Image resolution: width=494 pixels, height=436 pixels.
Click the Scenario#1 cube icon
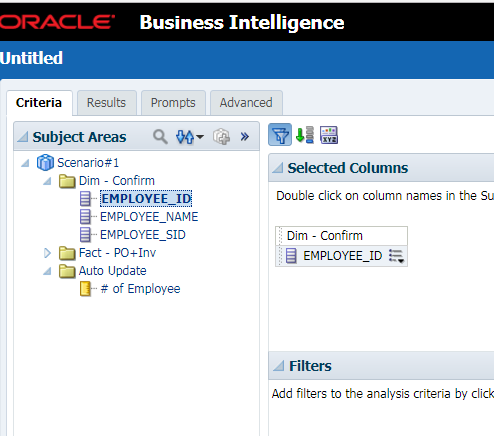(45, 163)
